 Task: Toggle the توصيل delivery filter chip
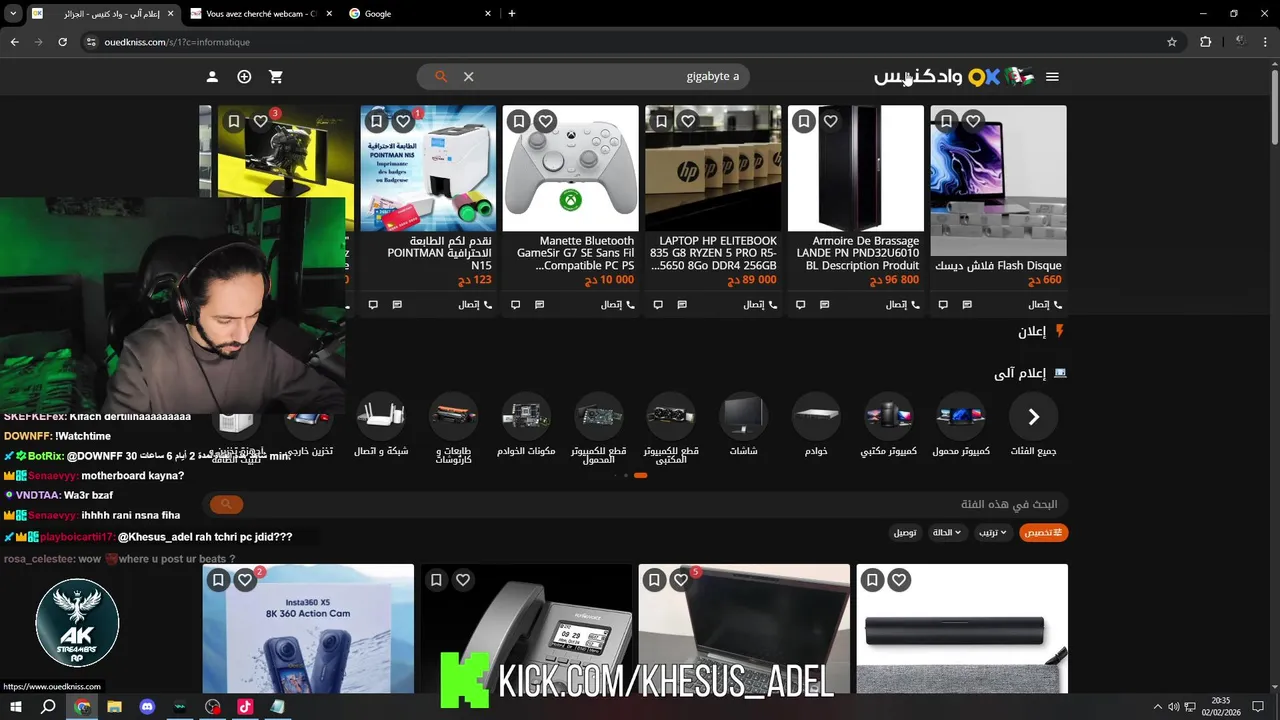[x=904, y=533]
